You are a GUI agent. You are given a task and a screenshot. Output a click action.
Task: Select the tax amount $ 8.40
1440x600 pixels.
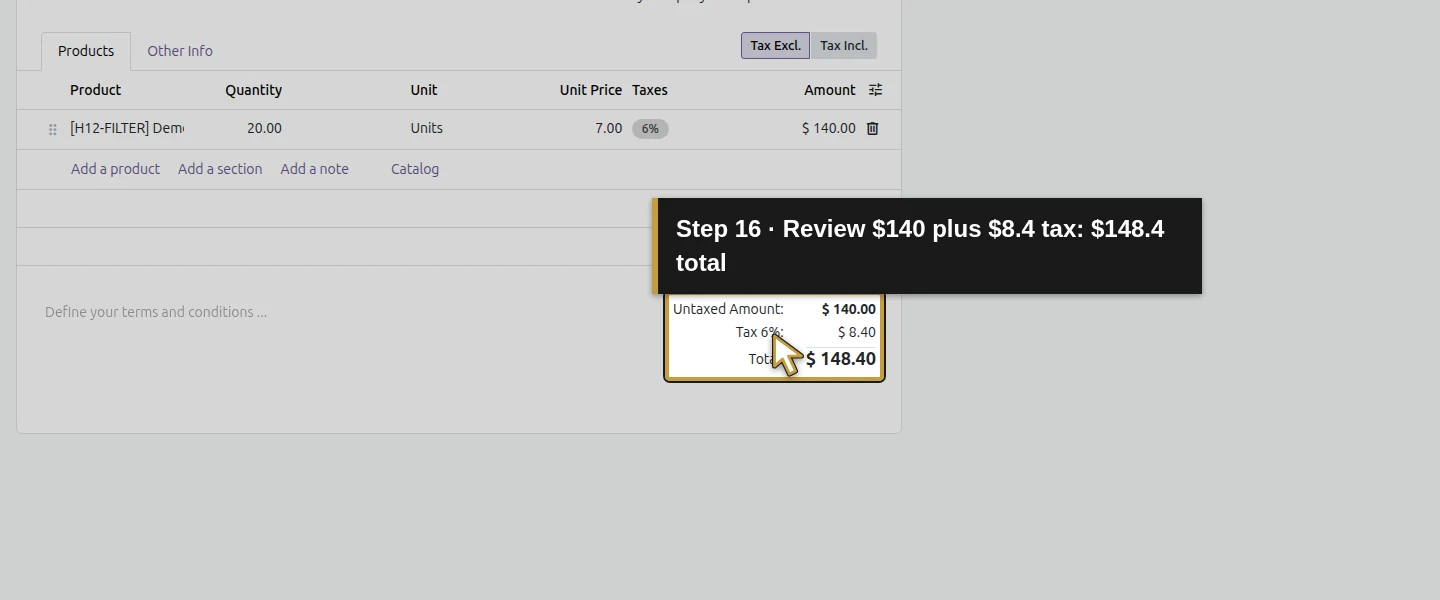(x=856, y=332)
